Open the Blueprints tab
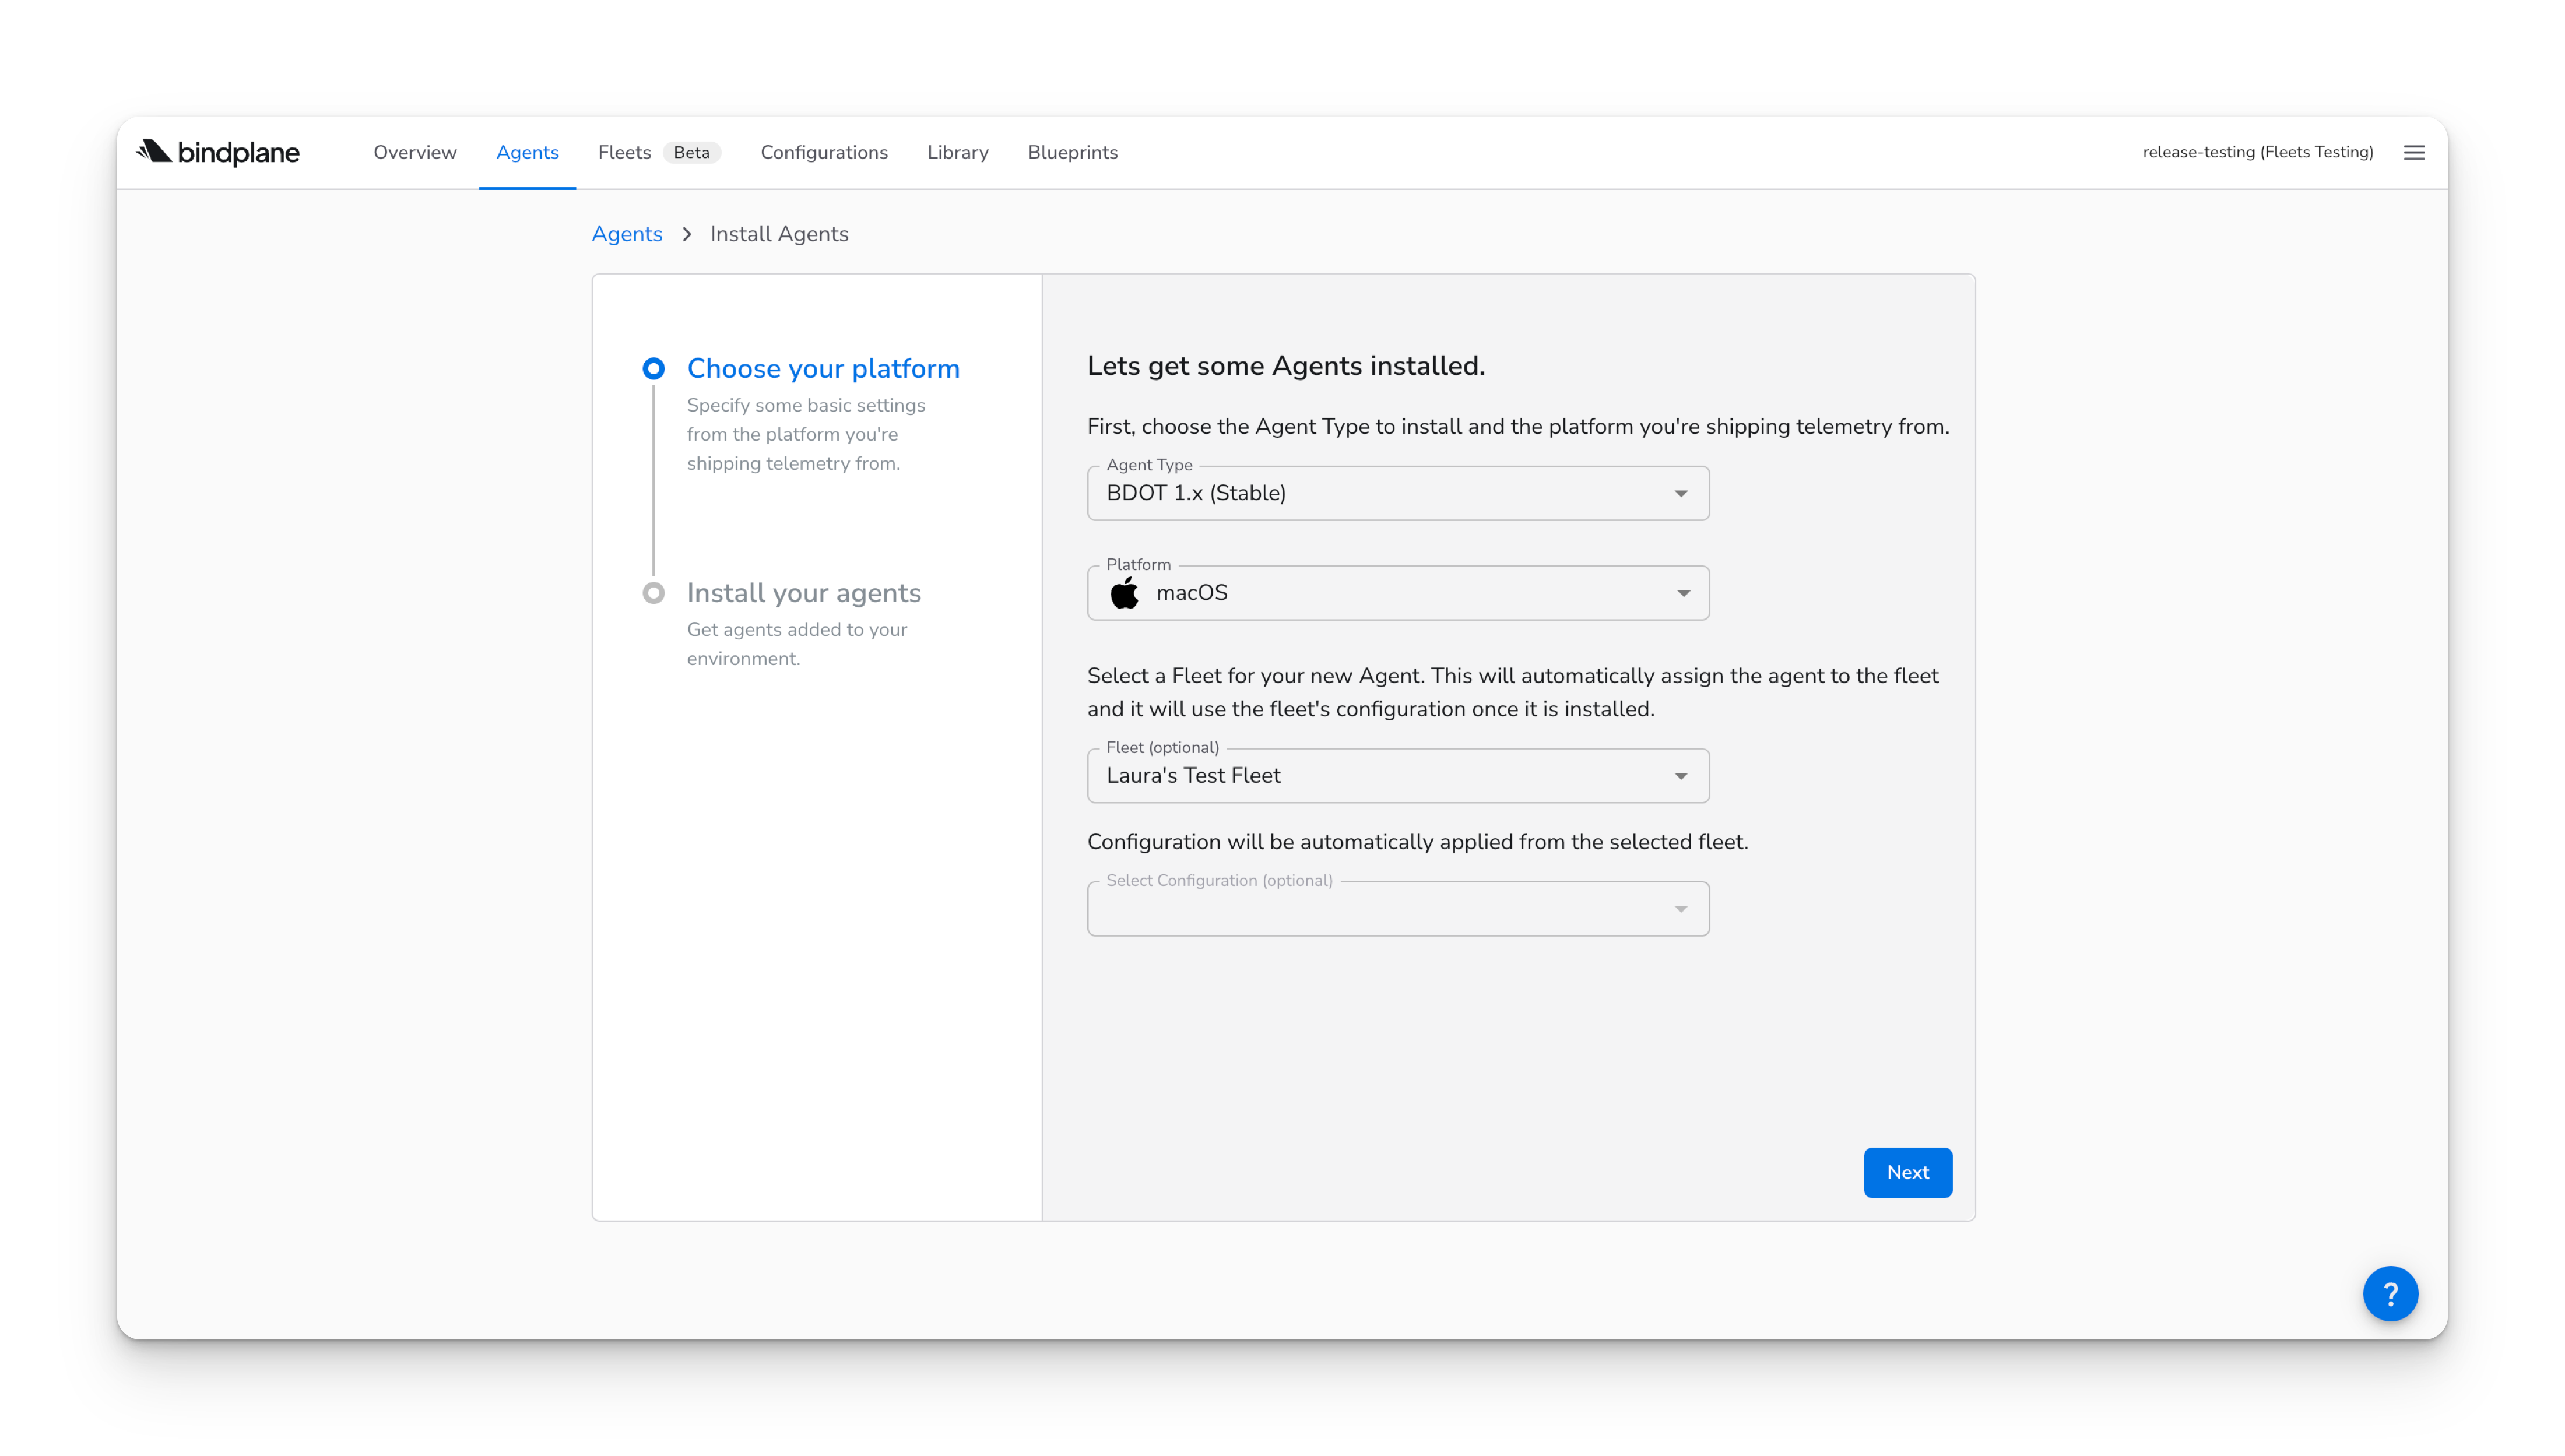The image size is (2565, 1456). pyautogui.click(x=1072, y=152)
